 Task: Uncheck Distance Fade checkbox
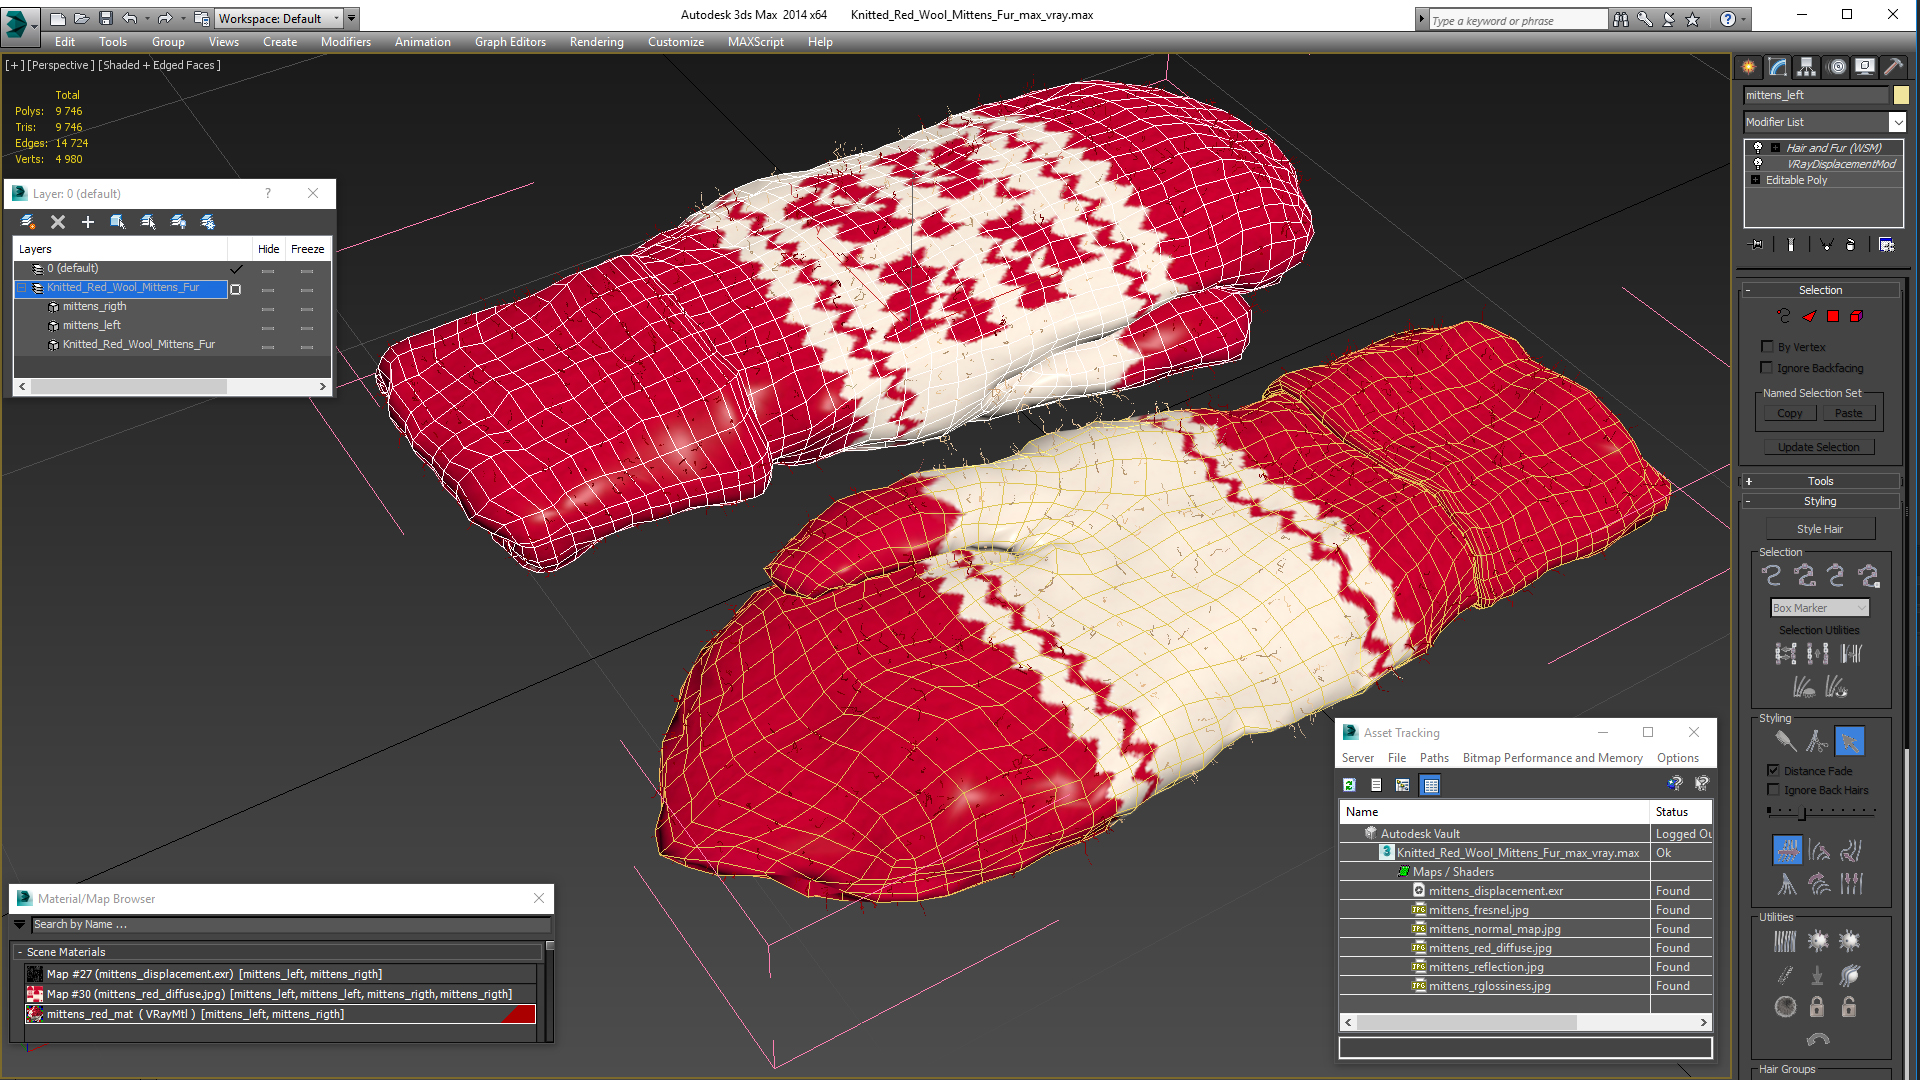[1773, 770]
